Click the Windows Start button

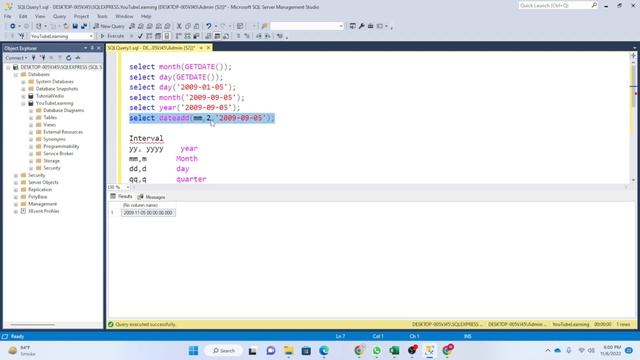(x=193, y=351)
